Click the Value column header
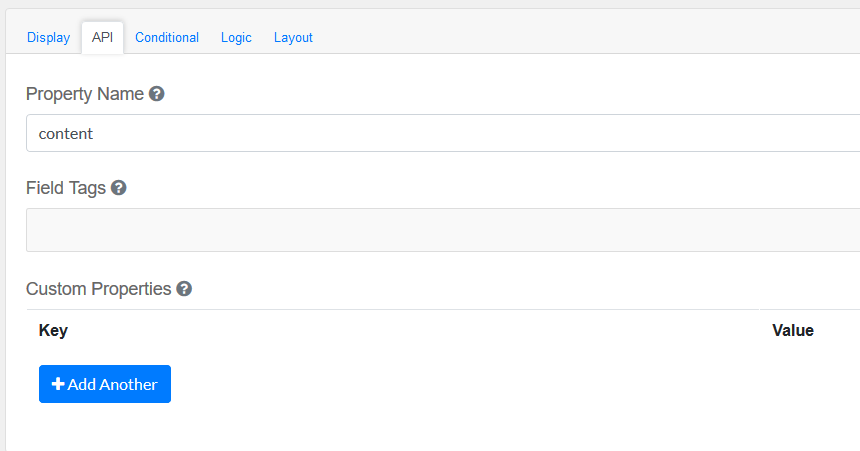860x451 pixels. click(x=793, y=330)
